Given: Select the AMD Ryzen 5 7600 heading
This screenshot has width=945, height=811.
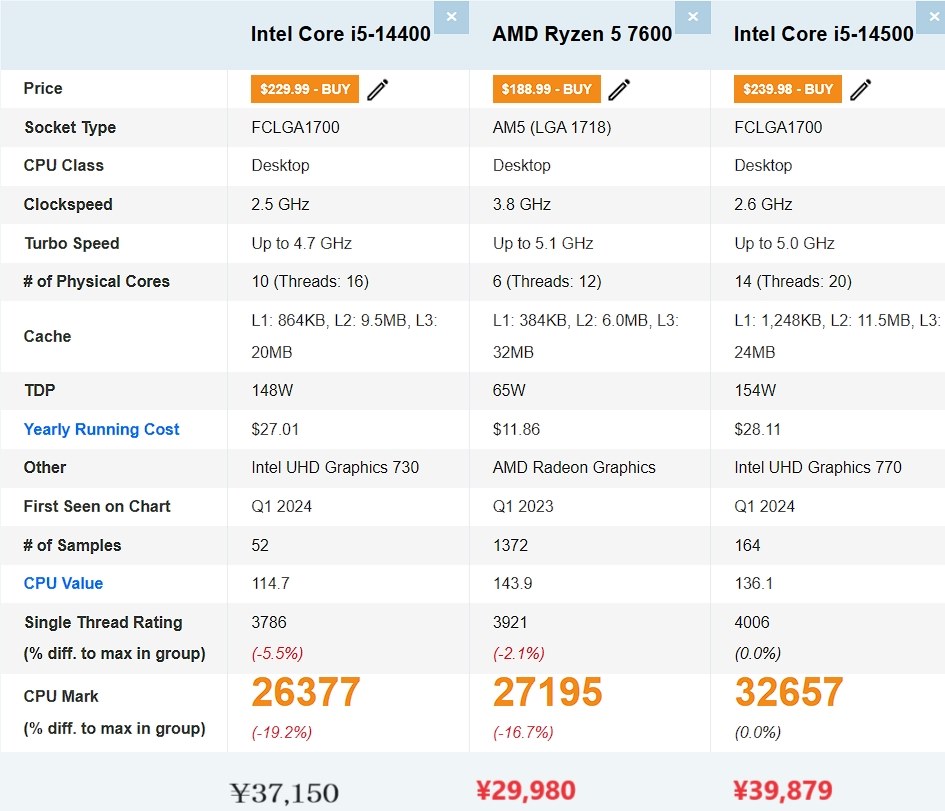Looking at the screenshot, I should coord(582,34).
